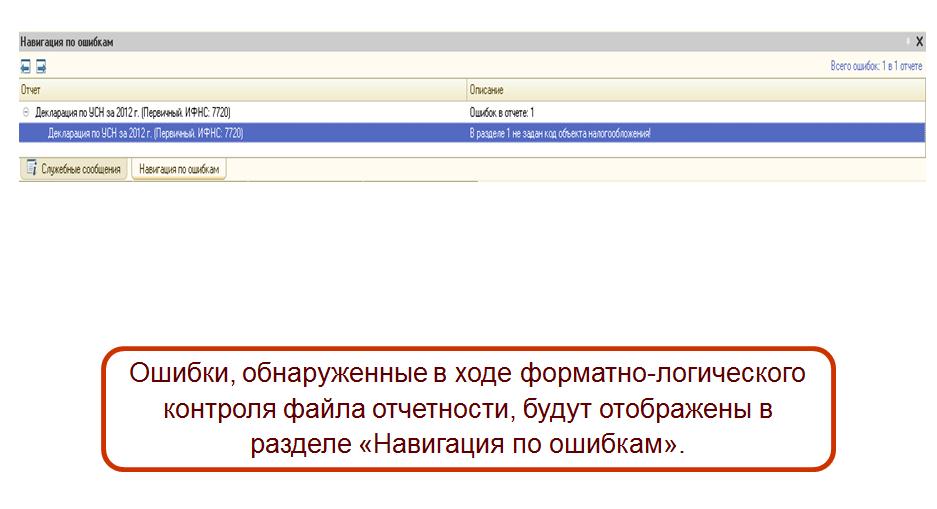Viewport: 937px width, 509px height.
Task: Go to the previous error arrow icon
Action: (26, 67)
